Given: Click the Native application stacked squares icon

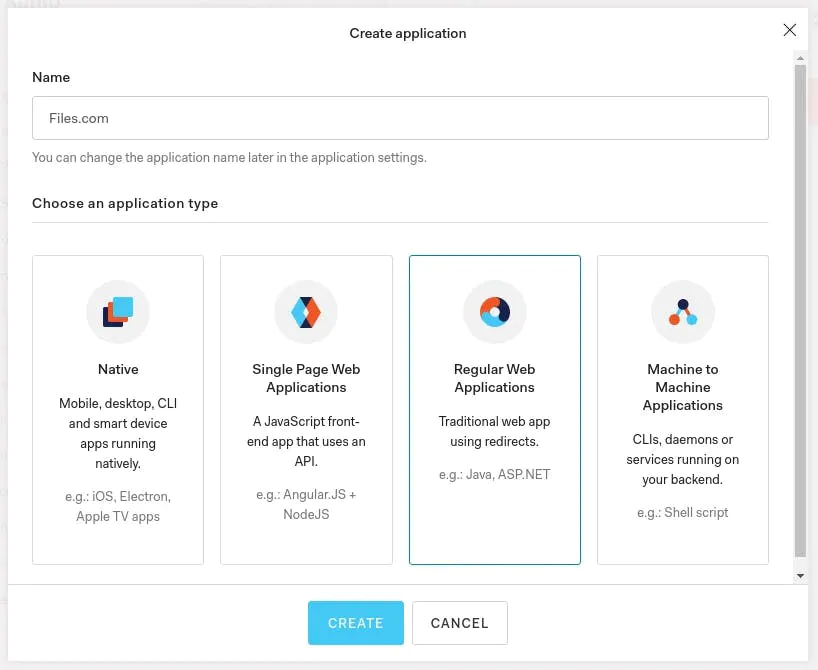Looking at the screenshot, I should point(118,312).
